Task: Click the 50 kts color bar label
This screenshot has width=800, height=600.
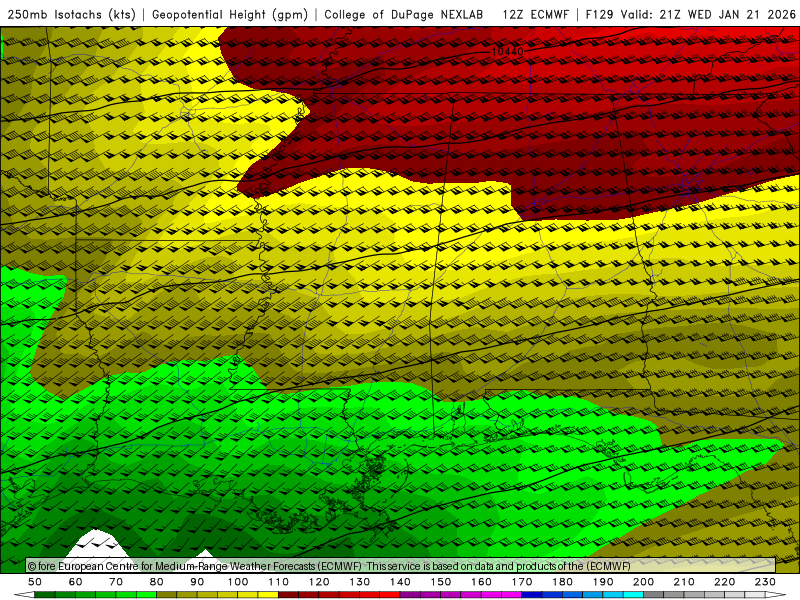Action: 35,582
